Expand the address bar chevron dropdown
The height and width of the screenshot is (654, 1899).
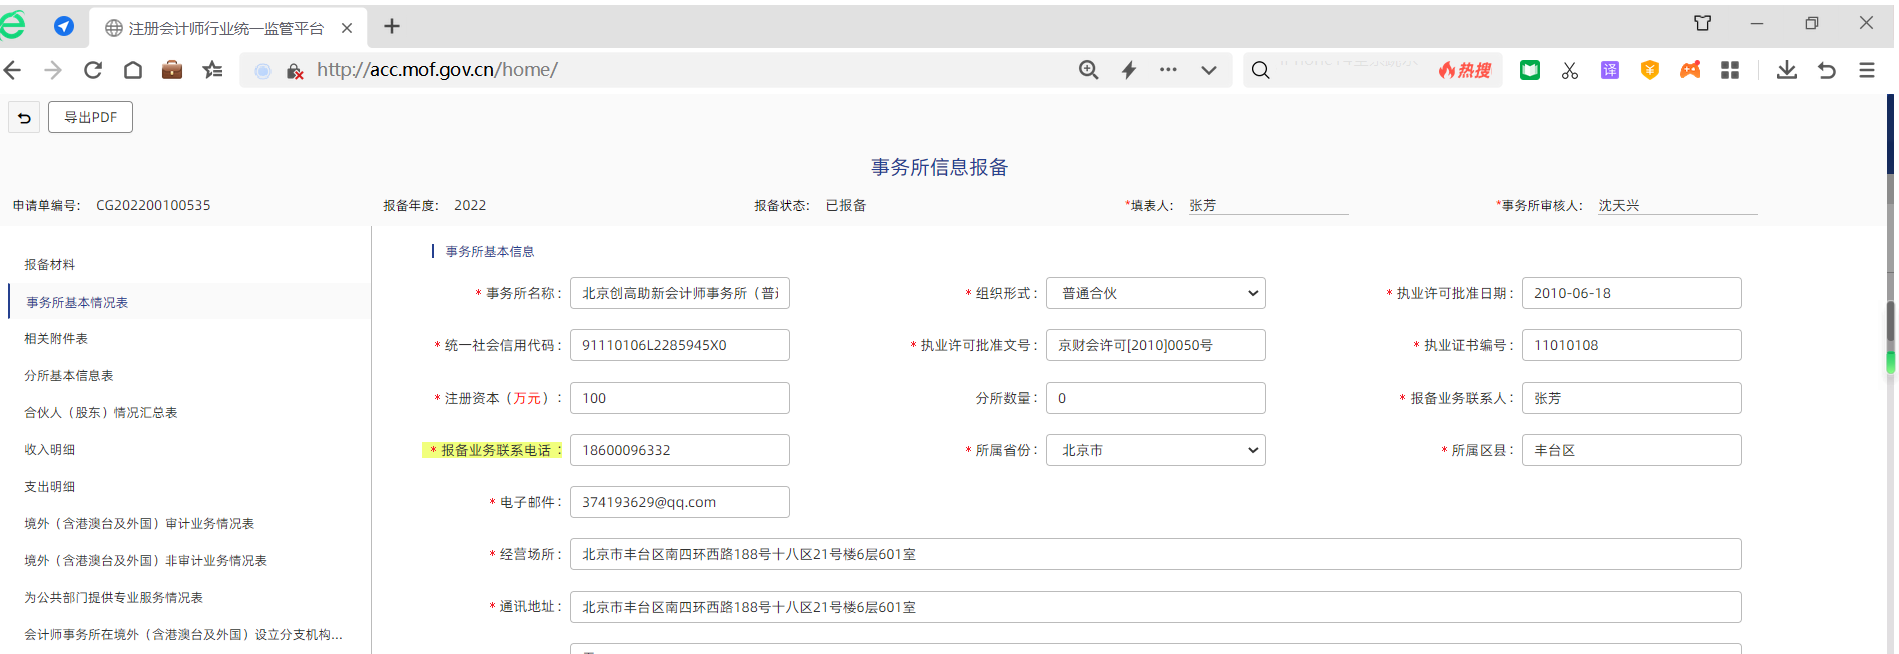point(1208,70)
